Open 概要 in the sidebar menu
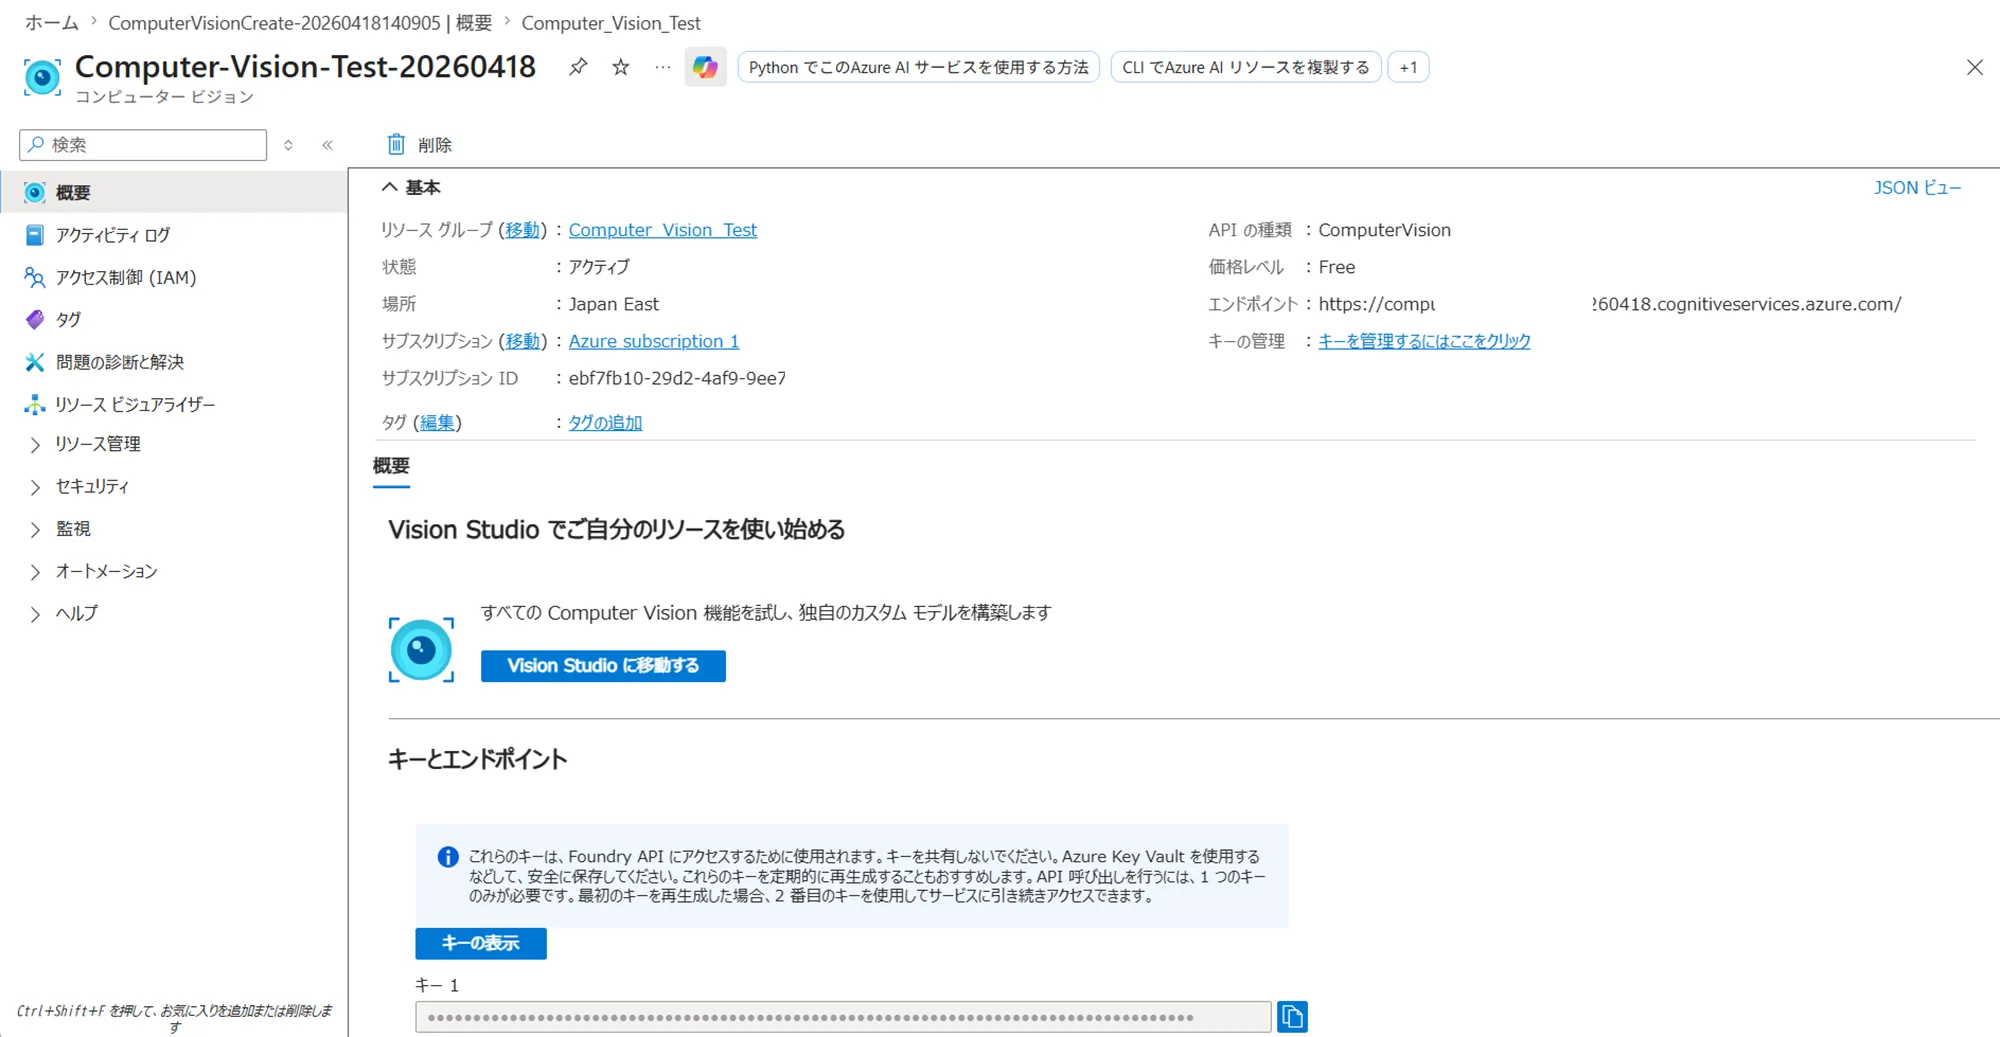Image resolution: width=2000 pixels, height=1037 pixels. 174,192
